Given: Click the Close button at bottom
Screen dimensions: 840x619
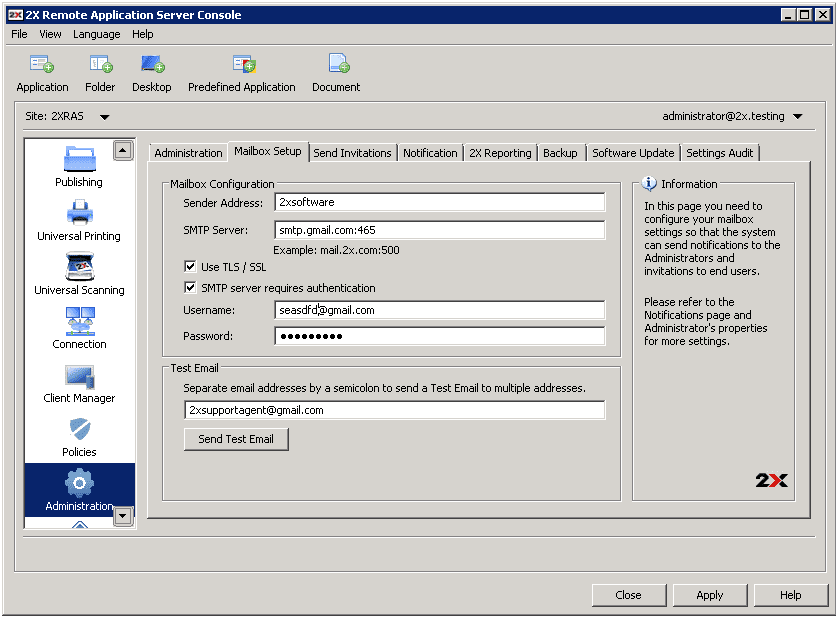Looking at the screenshot, I should tap(629, 595).
